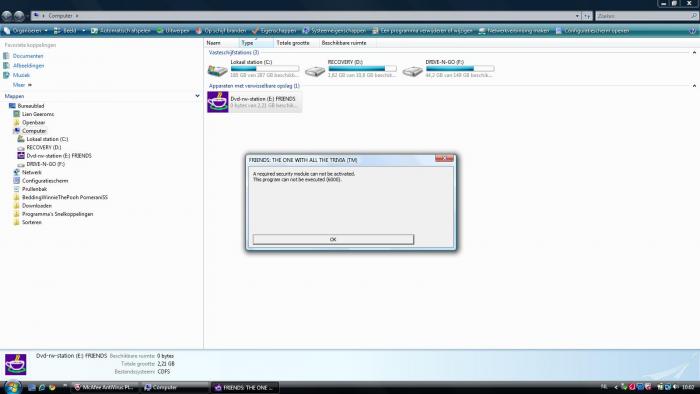Click the Forward navigation arrow
The height and width of the screenshot is (394, 700).
tap(19, 16)
